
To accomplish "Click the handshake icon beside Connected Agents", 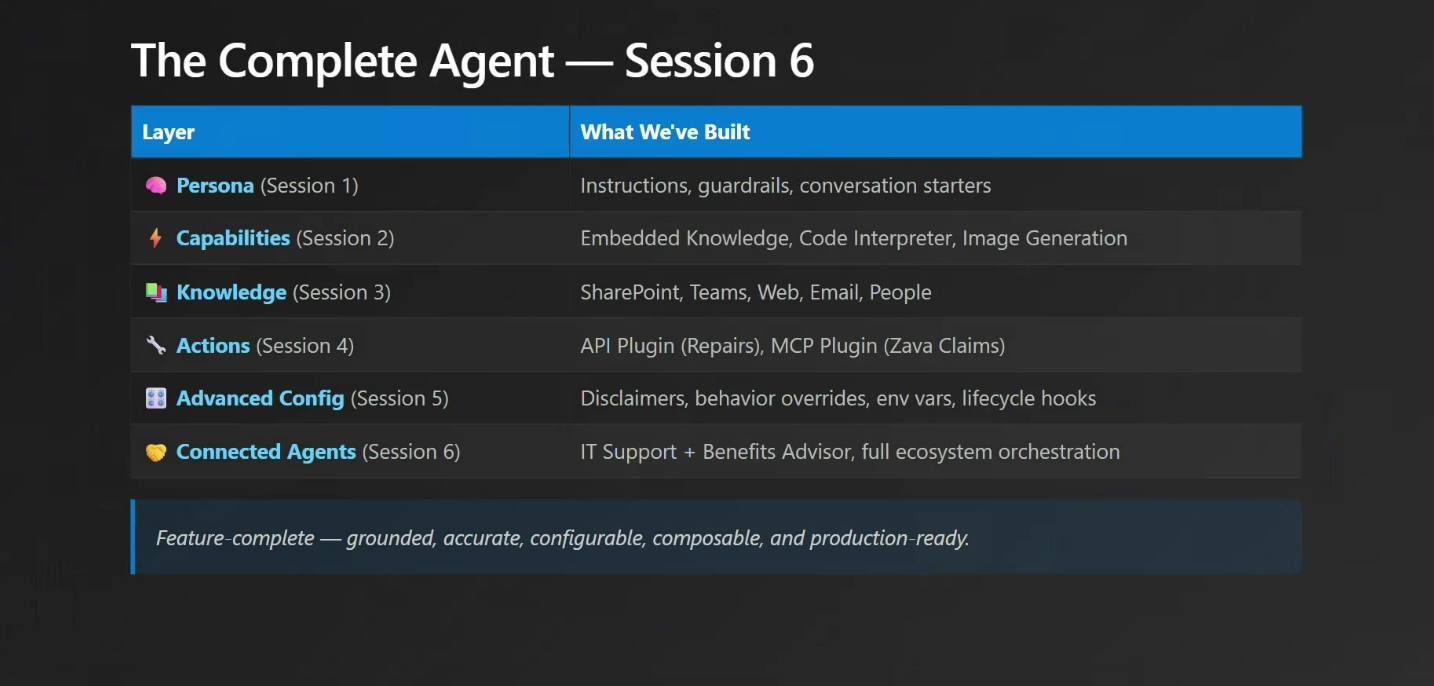I will [x=155, y=452].
